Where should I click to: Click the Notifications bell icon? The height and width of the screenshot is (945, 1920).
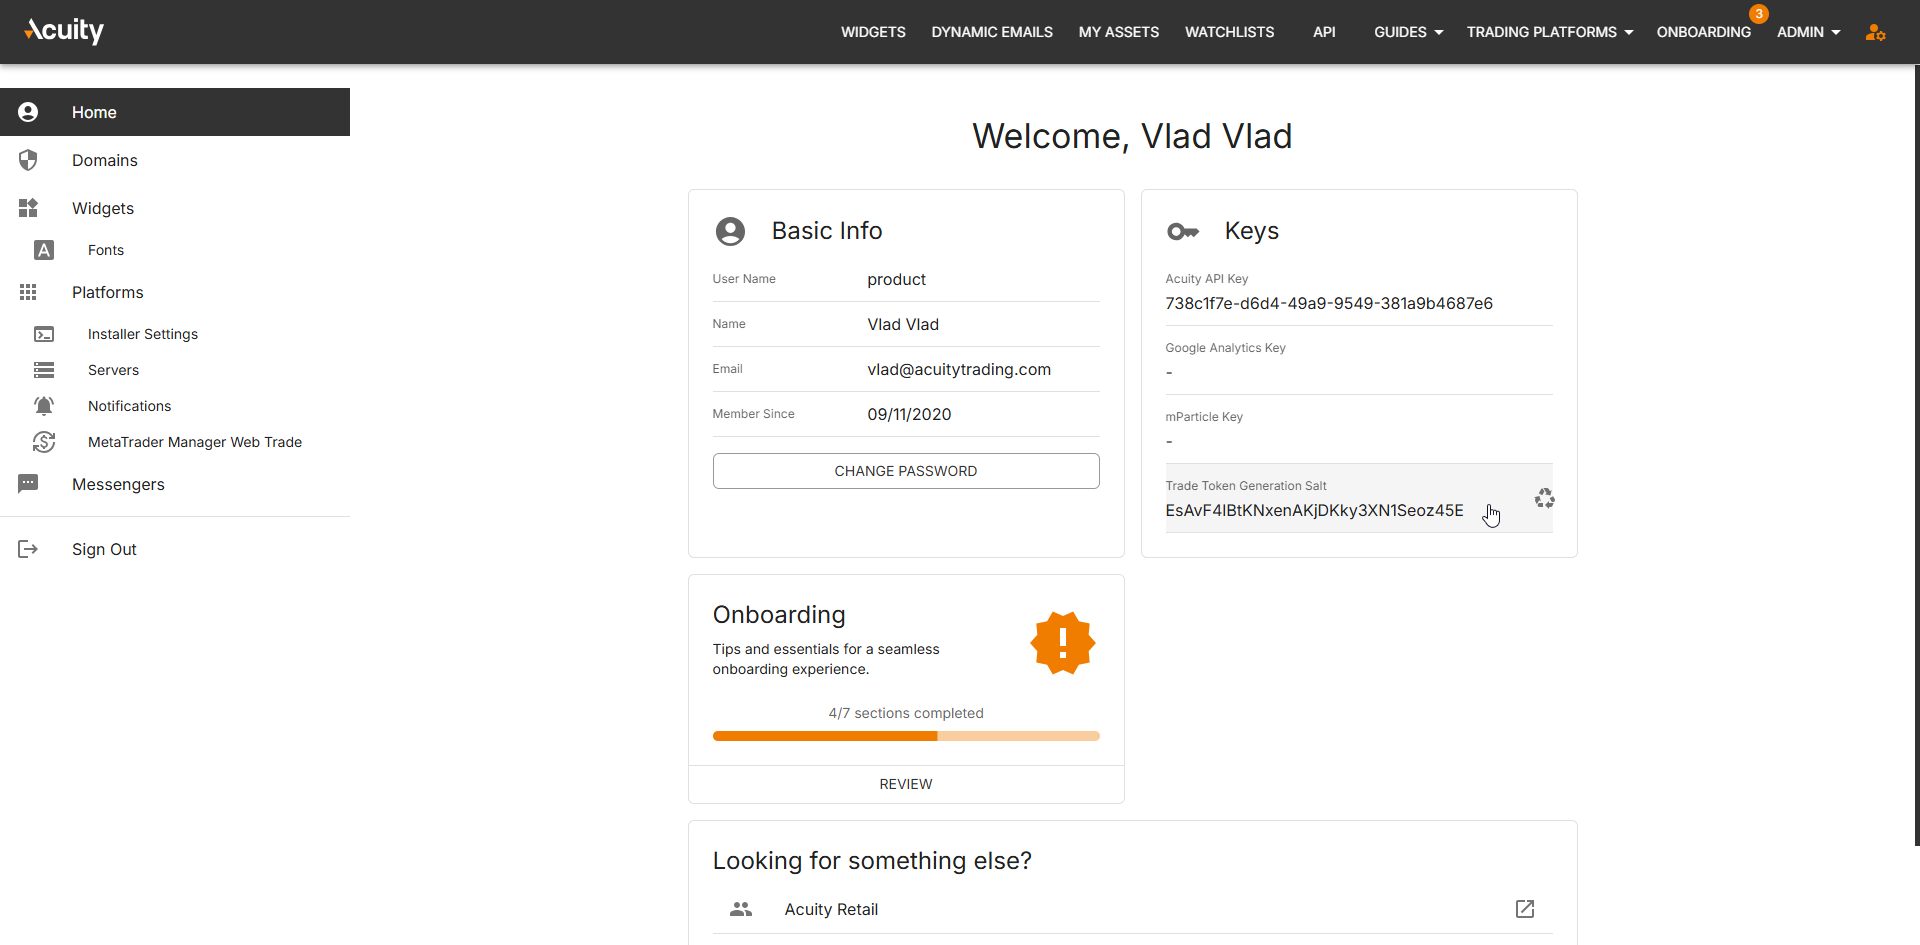pyautogui.click(x=44, y=406)
